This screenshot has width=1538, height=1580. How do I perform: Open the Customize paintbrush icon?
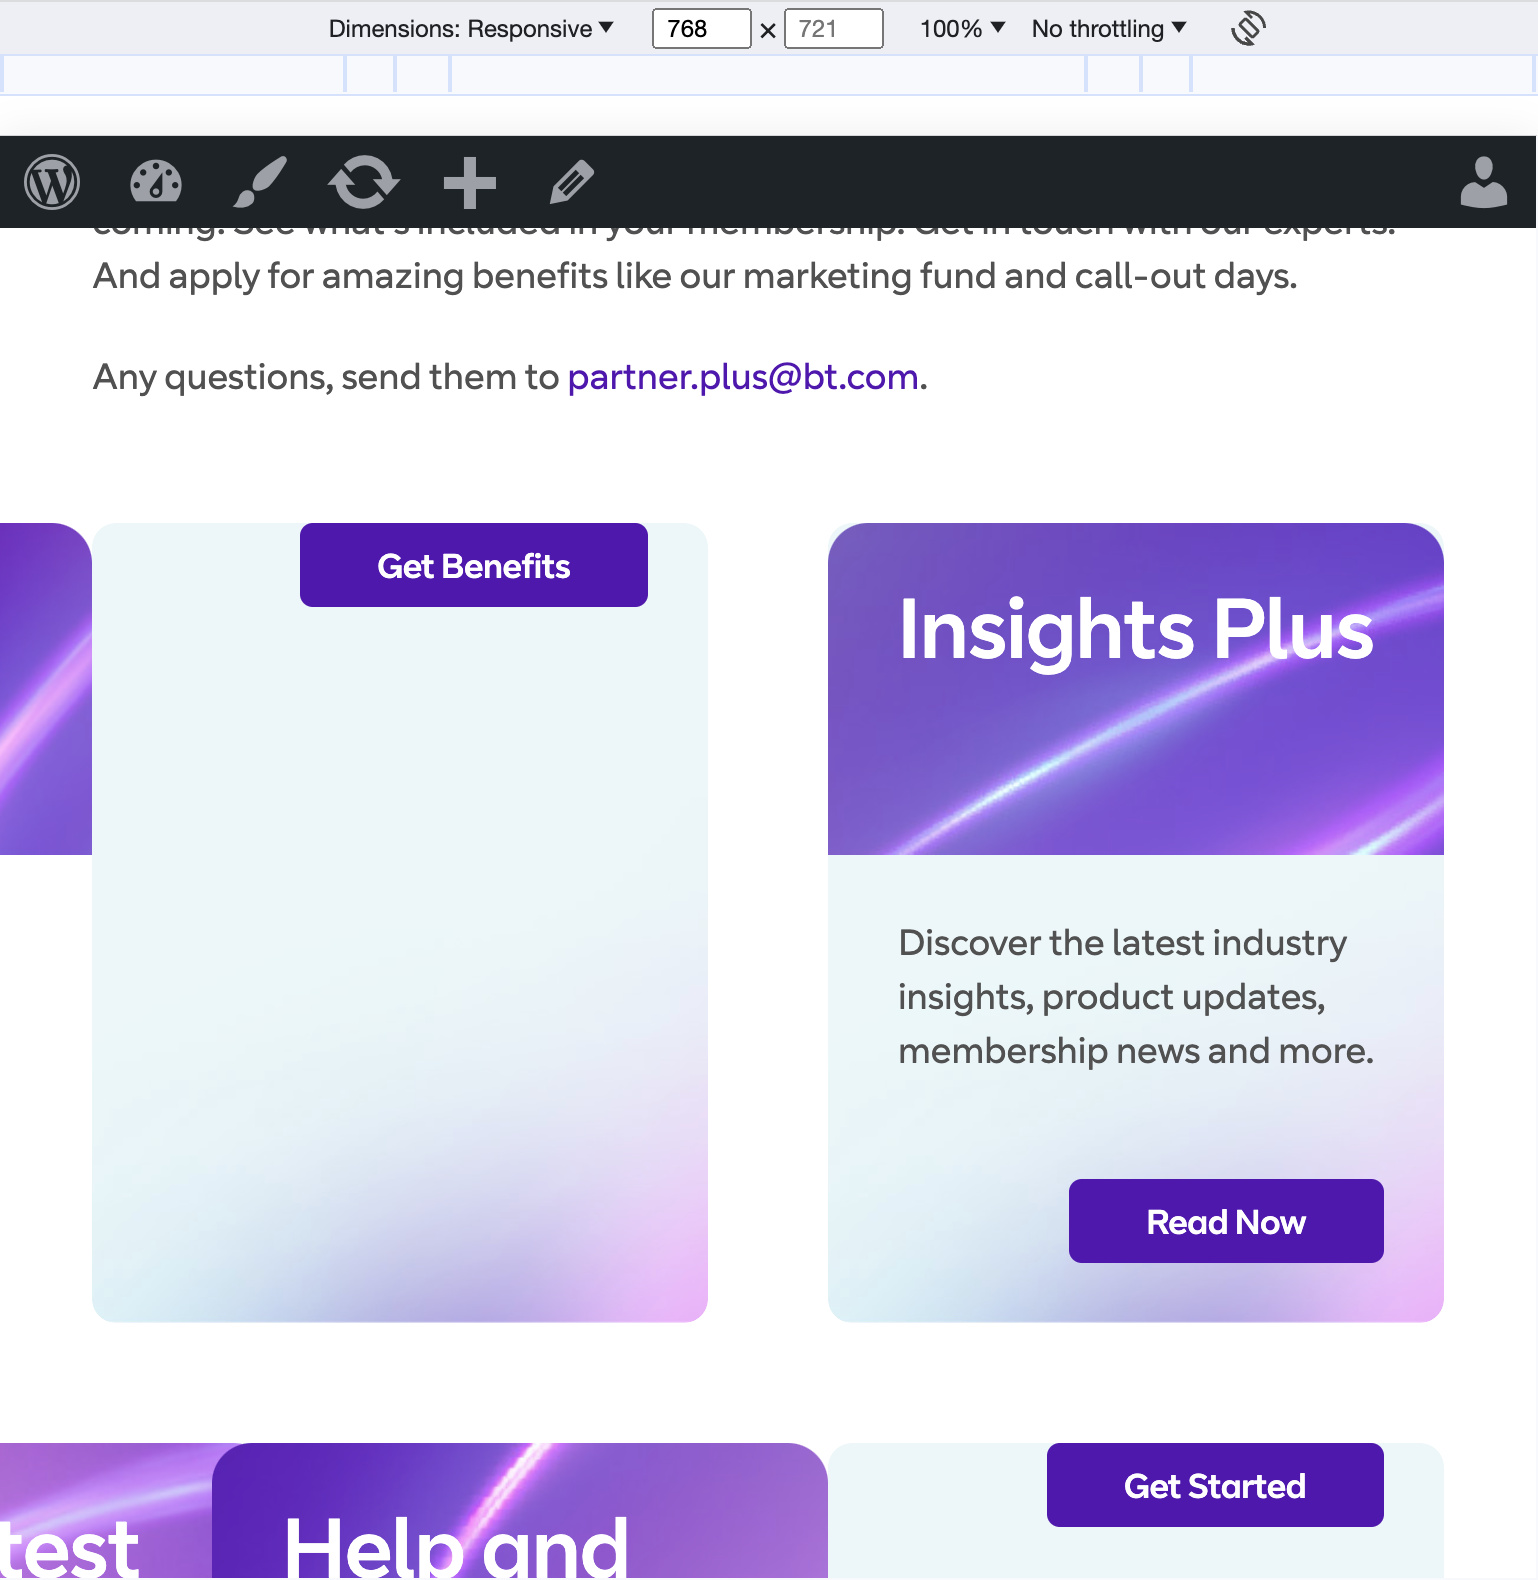(x=260, y=183)
